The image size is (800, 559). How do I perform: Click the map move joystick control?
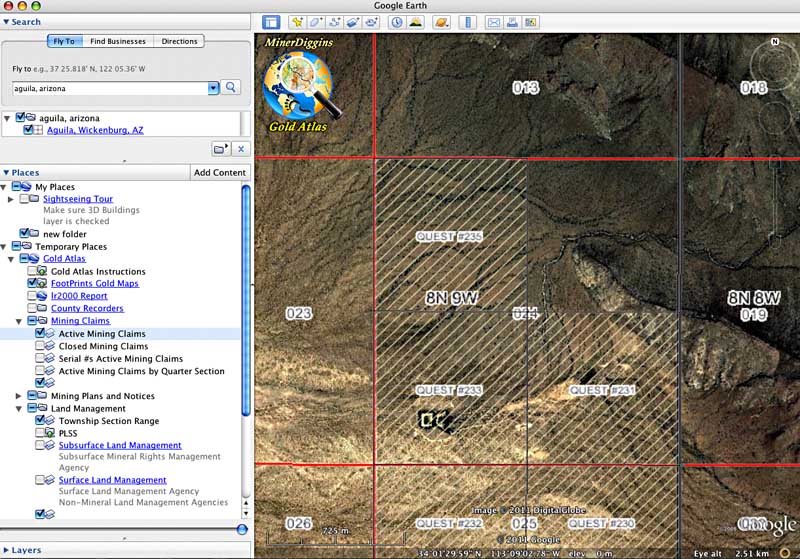click(774, 118)
